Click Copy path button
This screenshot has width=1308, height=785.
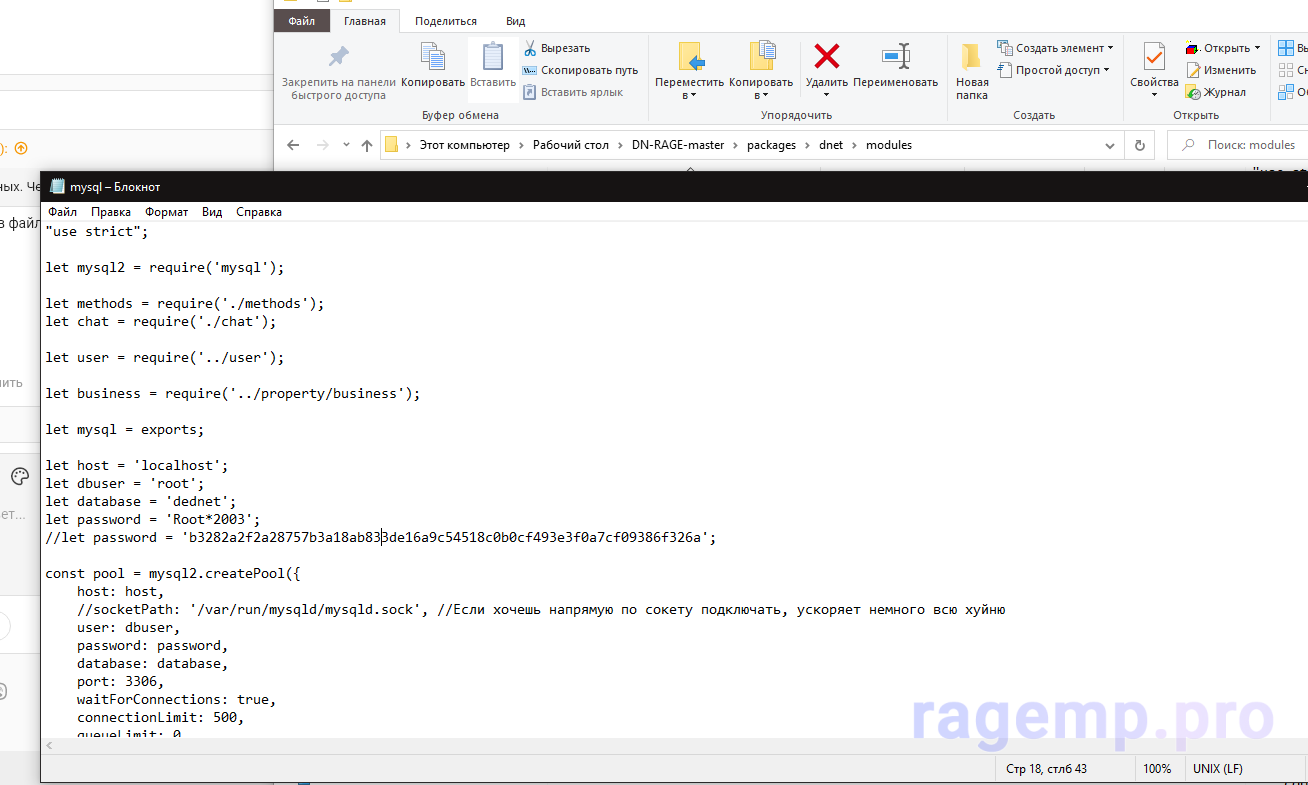coord(588,70)
